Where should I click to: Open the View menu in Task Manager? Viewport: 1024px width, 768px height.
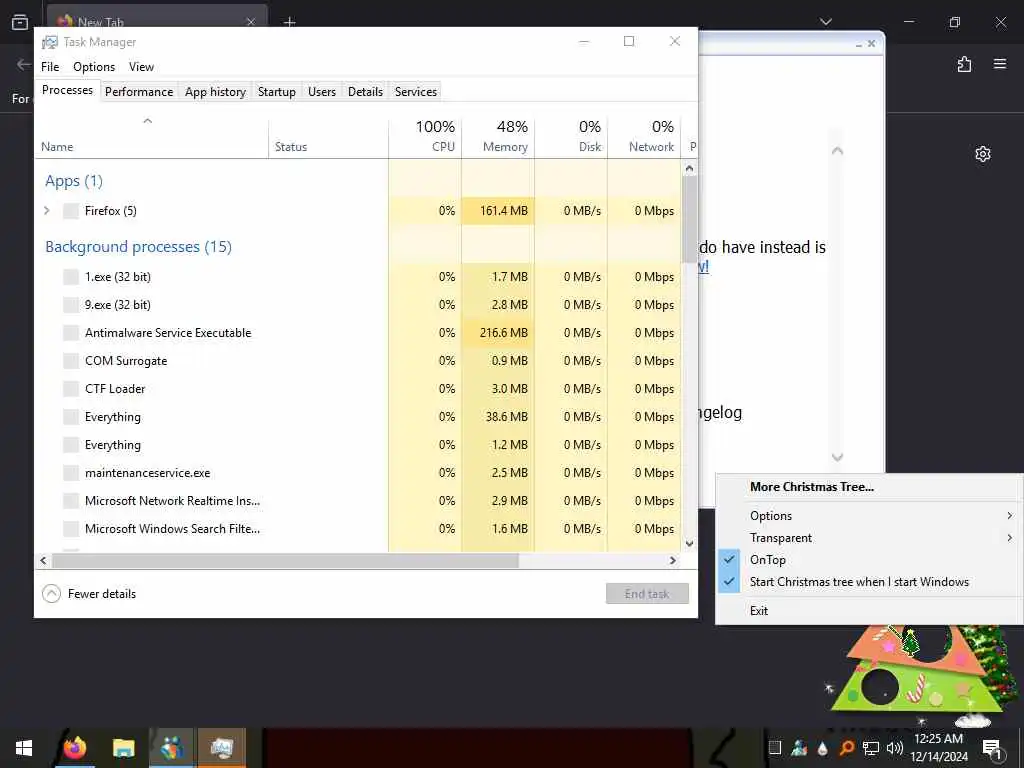[141, 67]
